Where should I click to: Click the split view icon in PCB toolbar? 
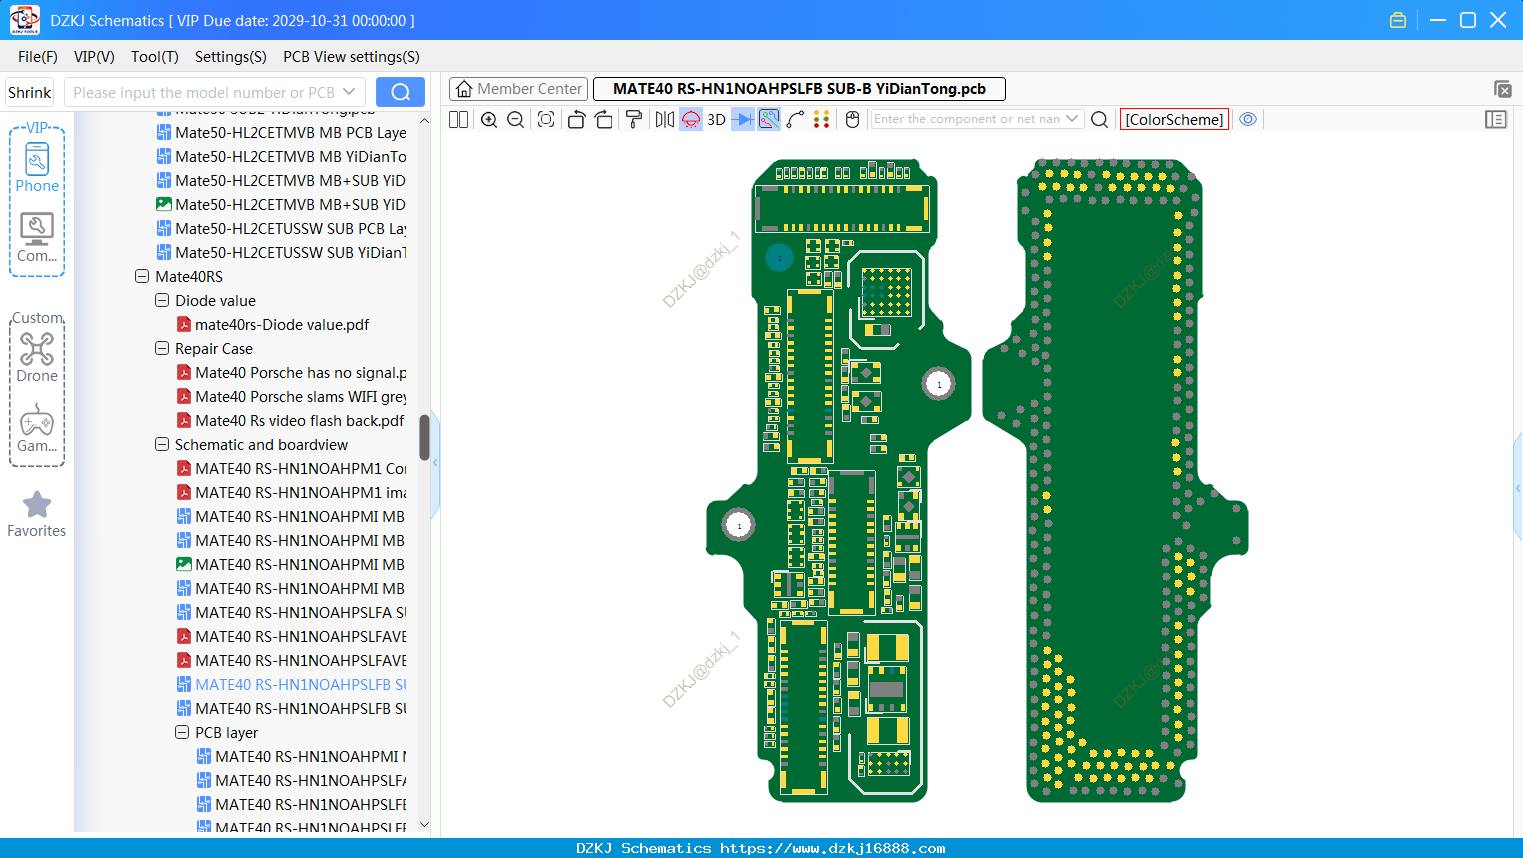458,119
